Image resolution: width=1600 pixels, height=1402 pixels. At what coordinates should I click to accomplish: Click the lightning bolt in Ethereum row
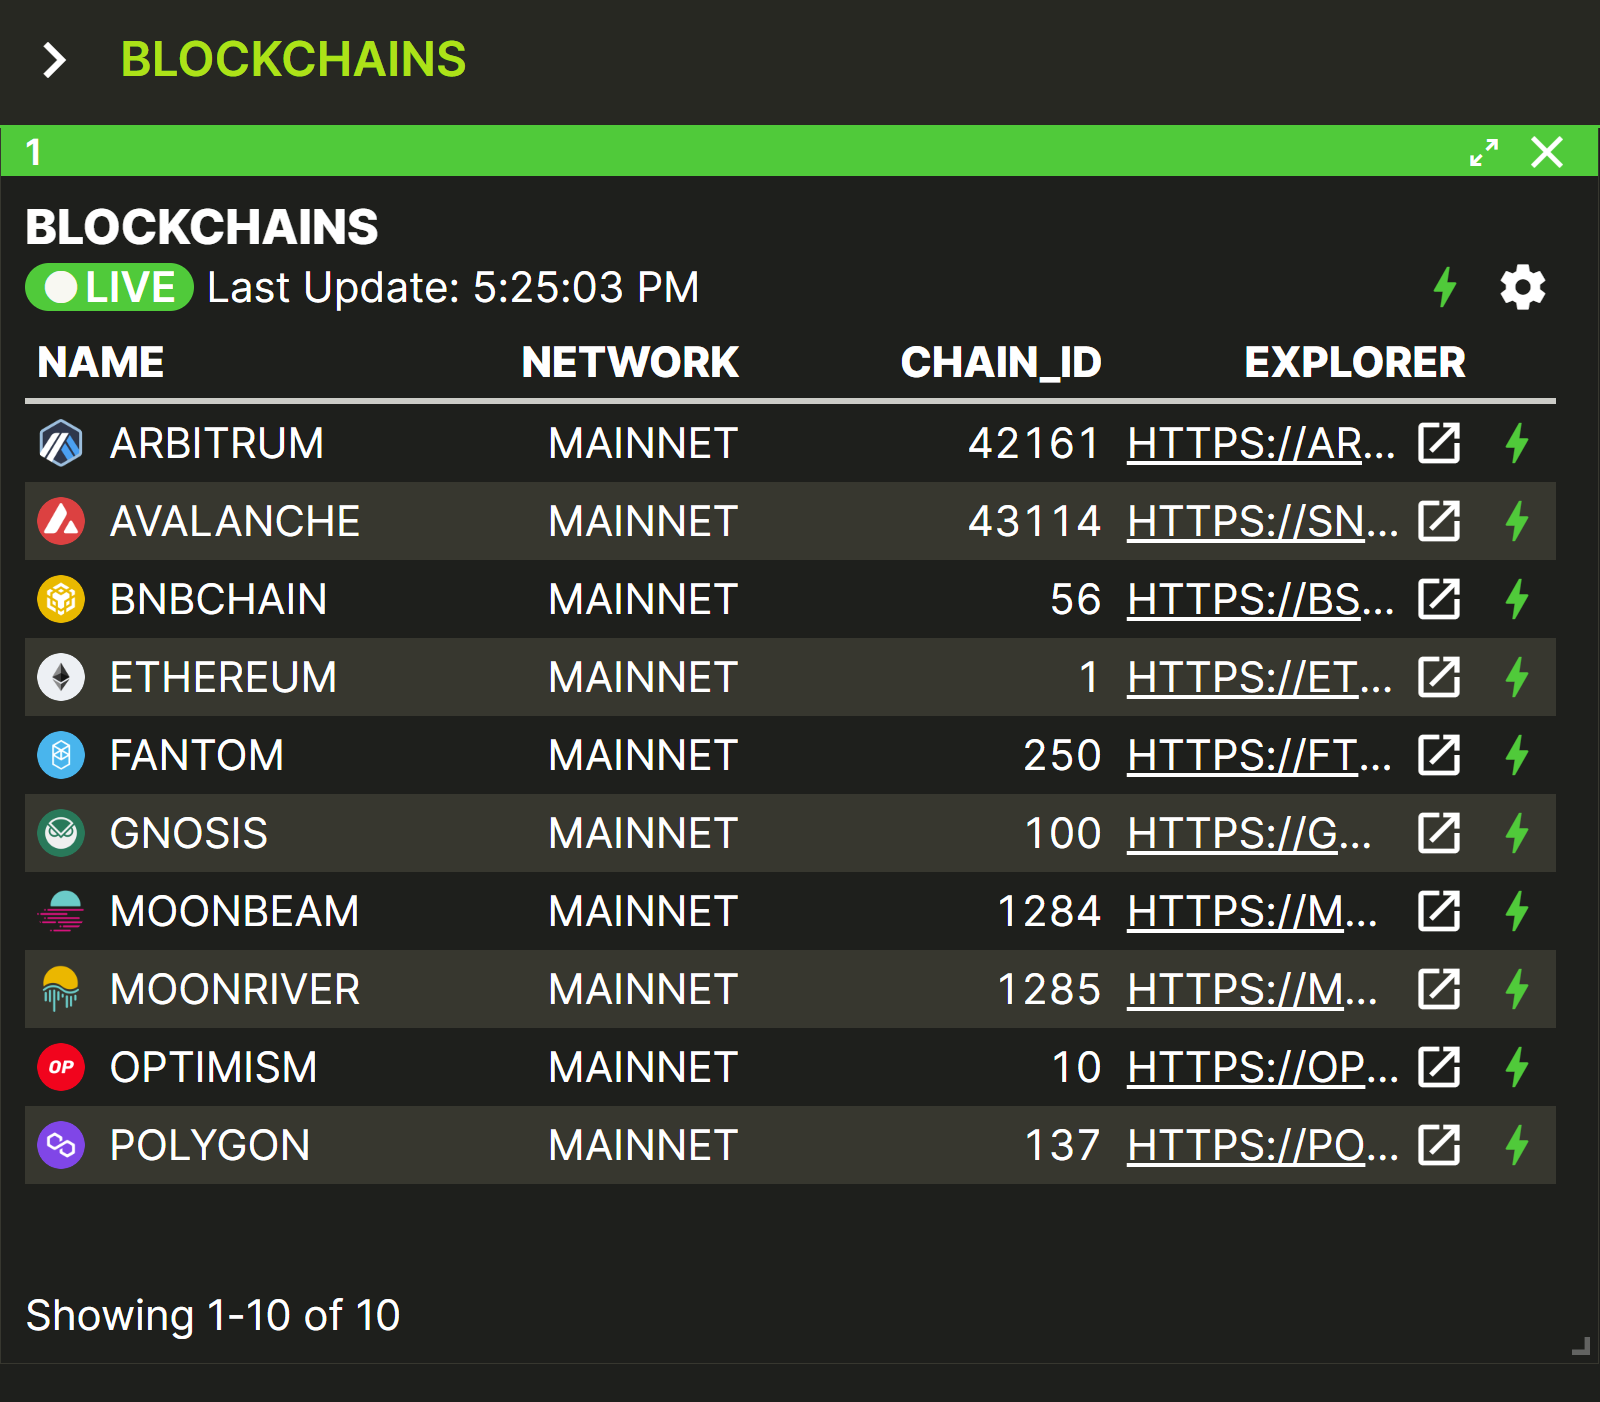pos(1517,677)
